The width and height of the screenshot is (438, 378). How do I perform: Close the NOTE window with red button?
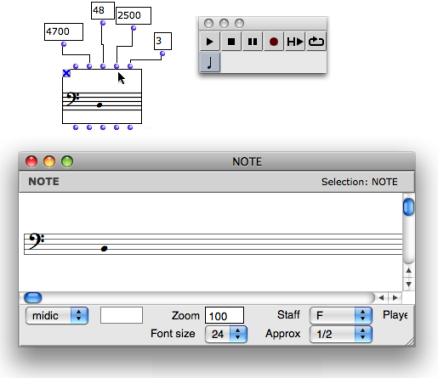point(31,161)
